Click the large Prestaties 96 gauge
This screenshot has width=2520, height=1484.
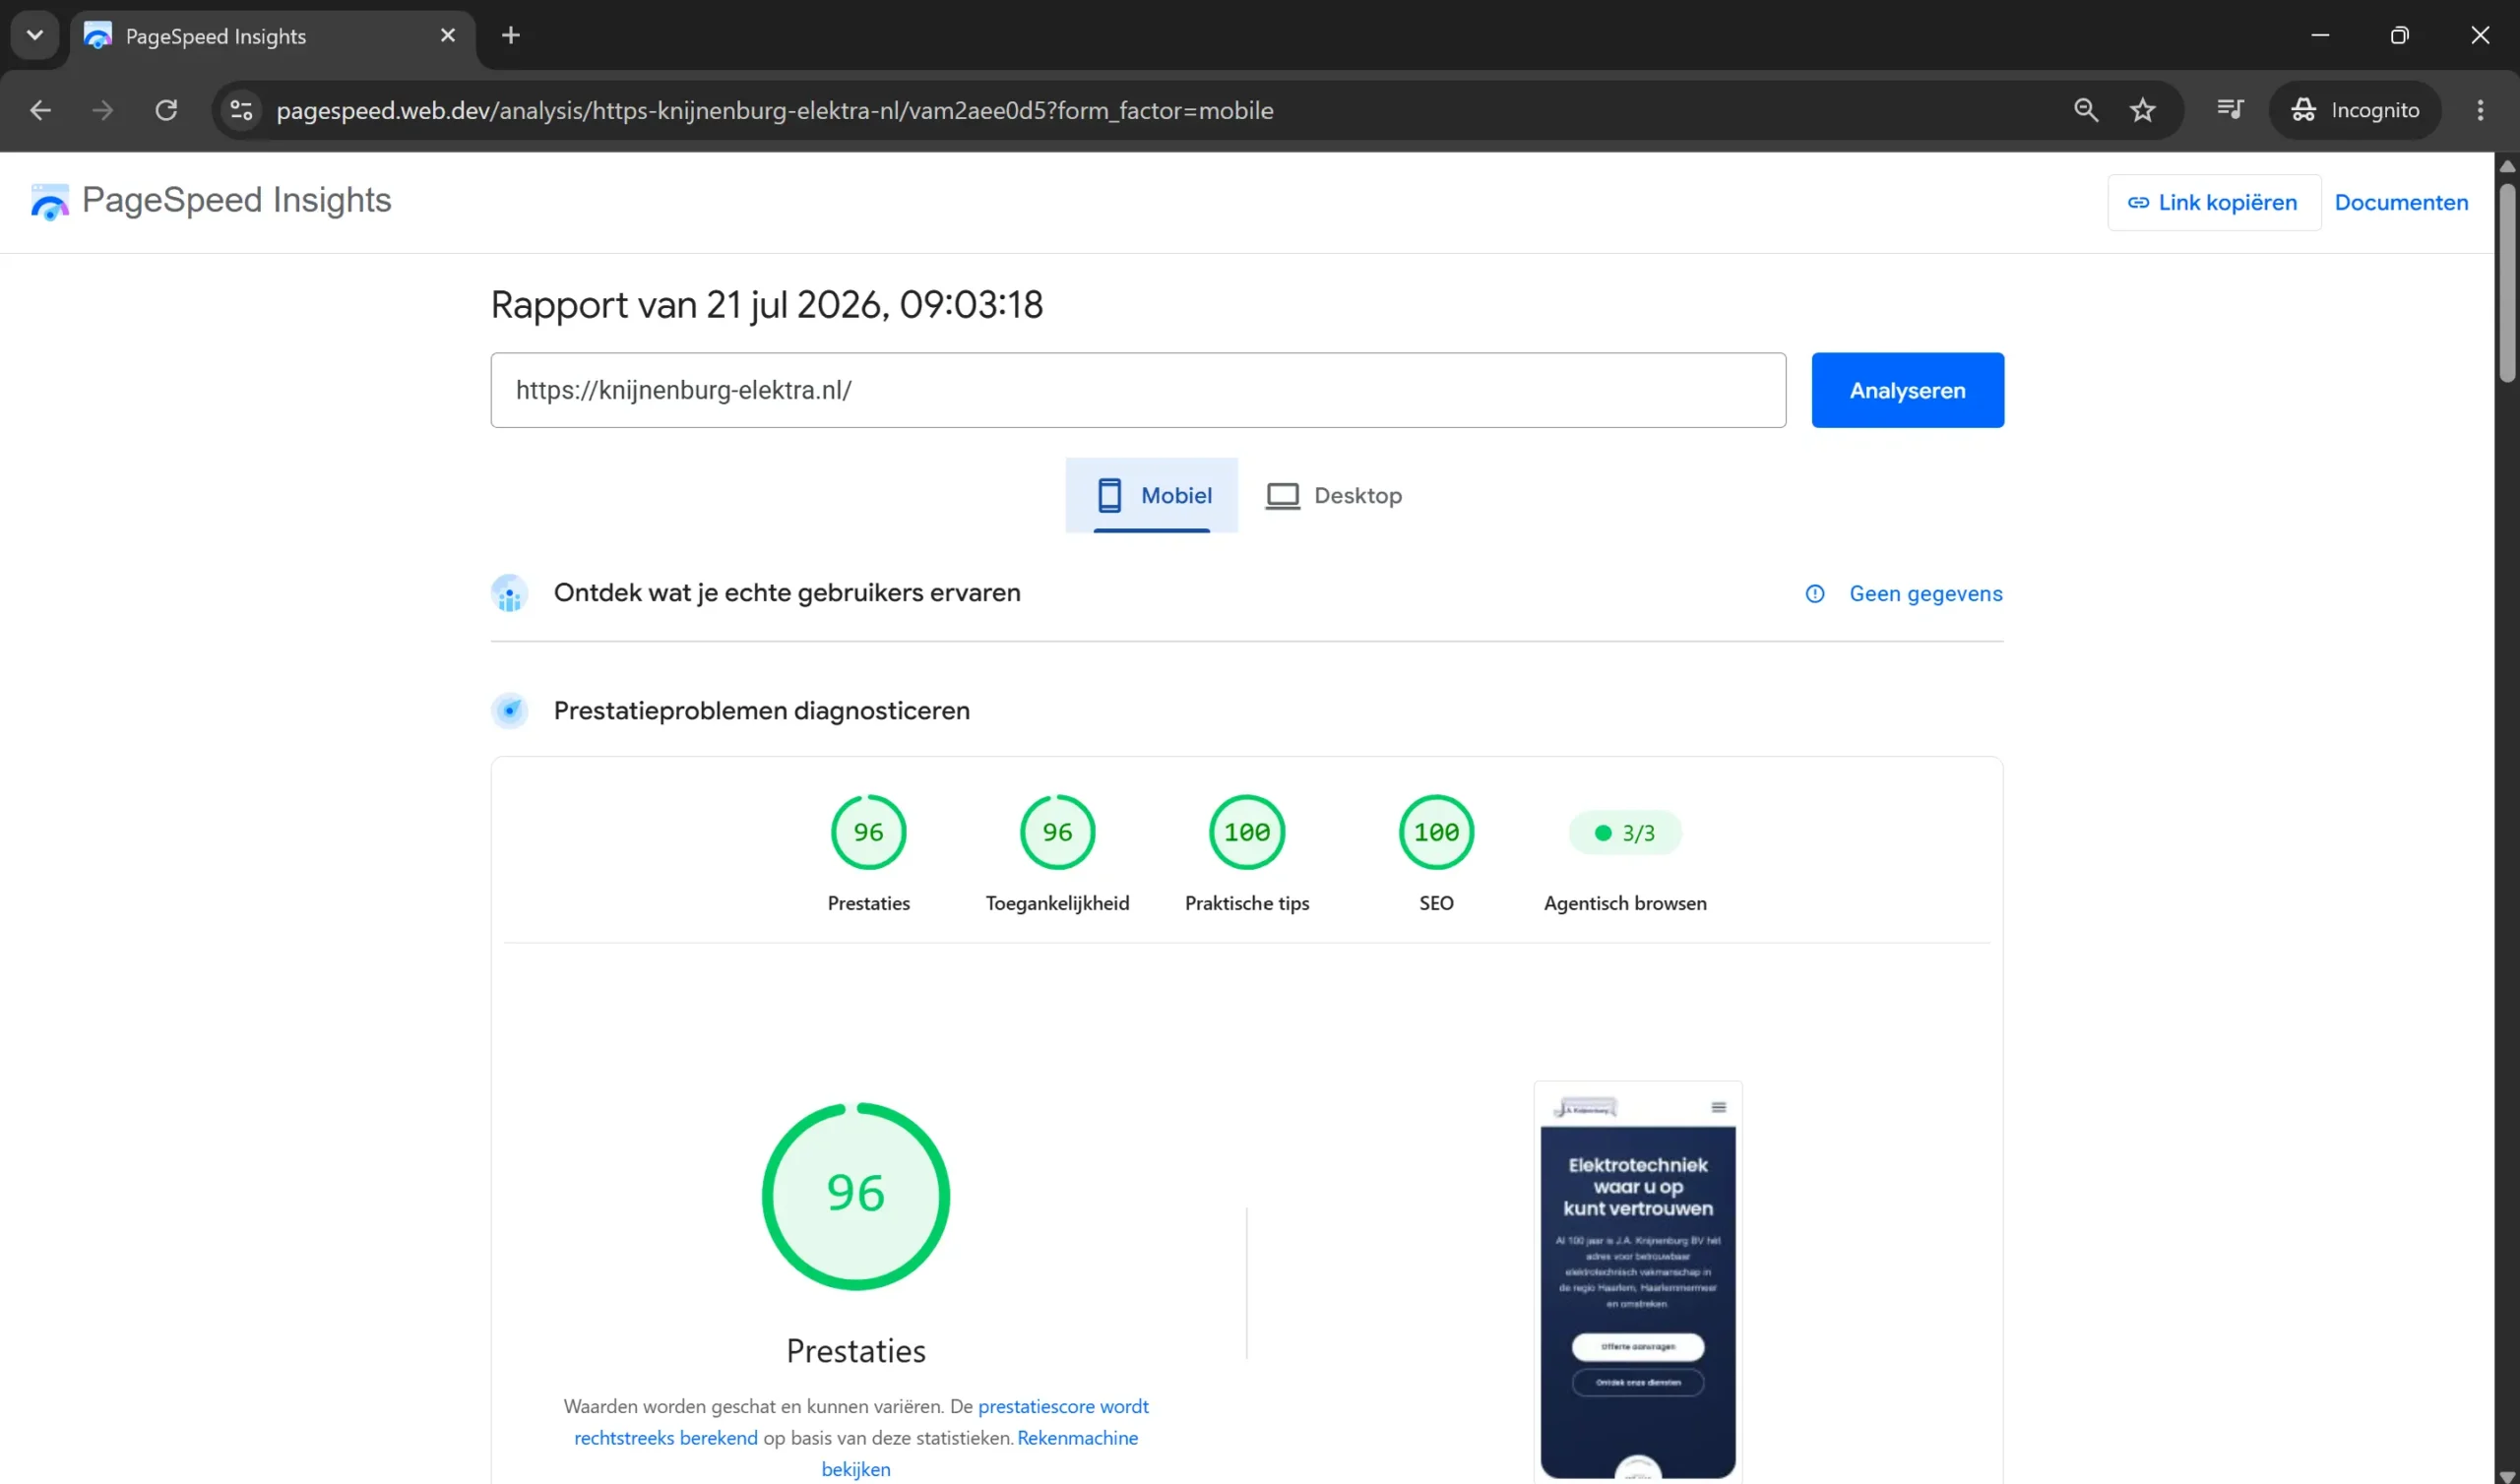856,1196
